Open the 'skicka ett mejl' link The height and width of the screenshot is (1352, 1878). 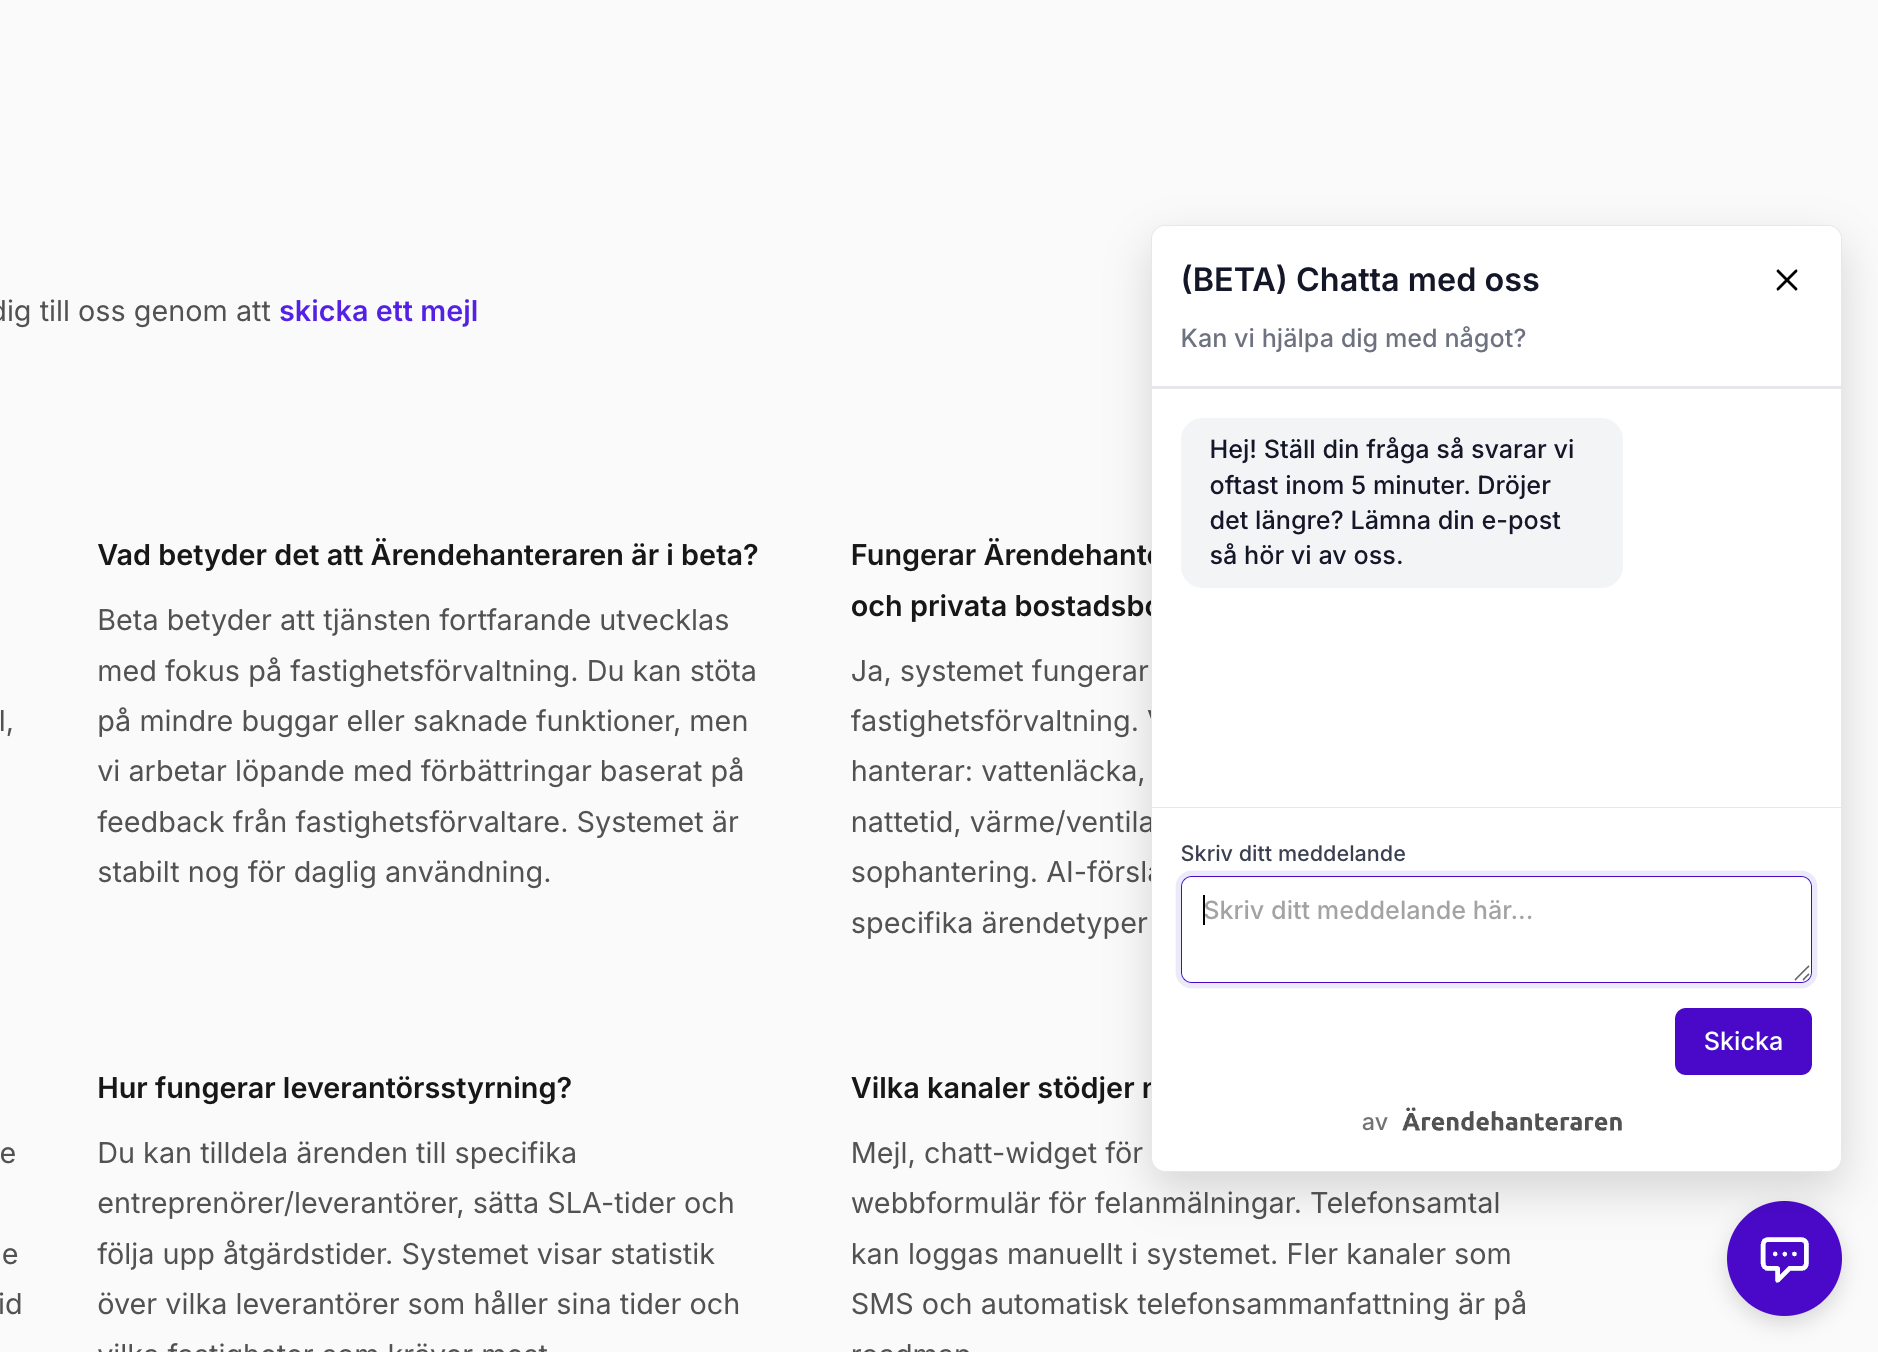[378, 311]
